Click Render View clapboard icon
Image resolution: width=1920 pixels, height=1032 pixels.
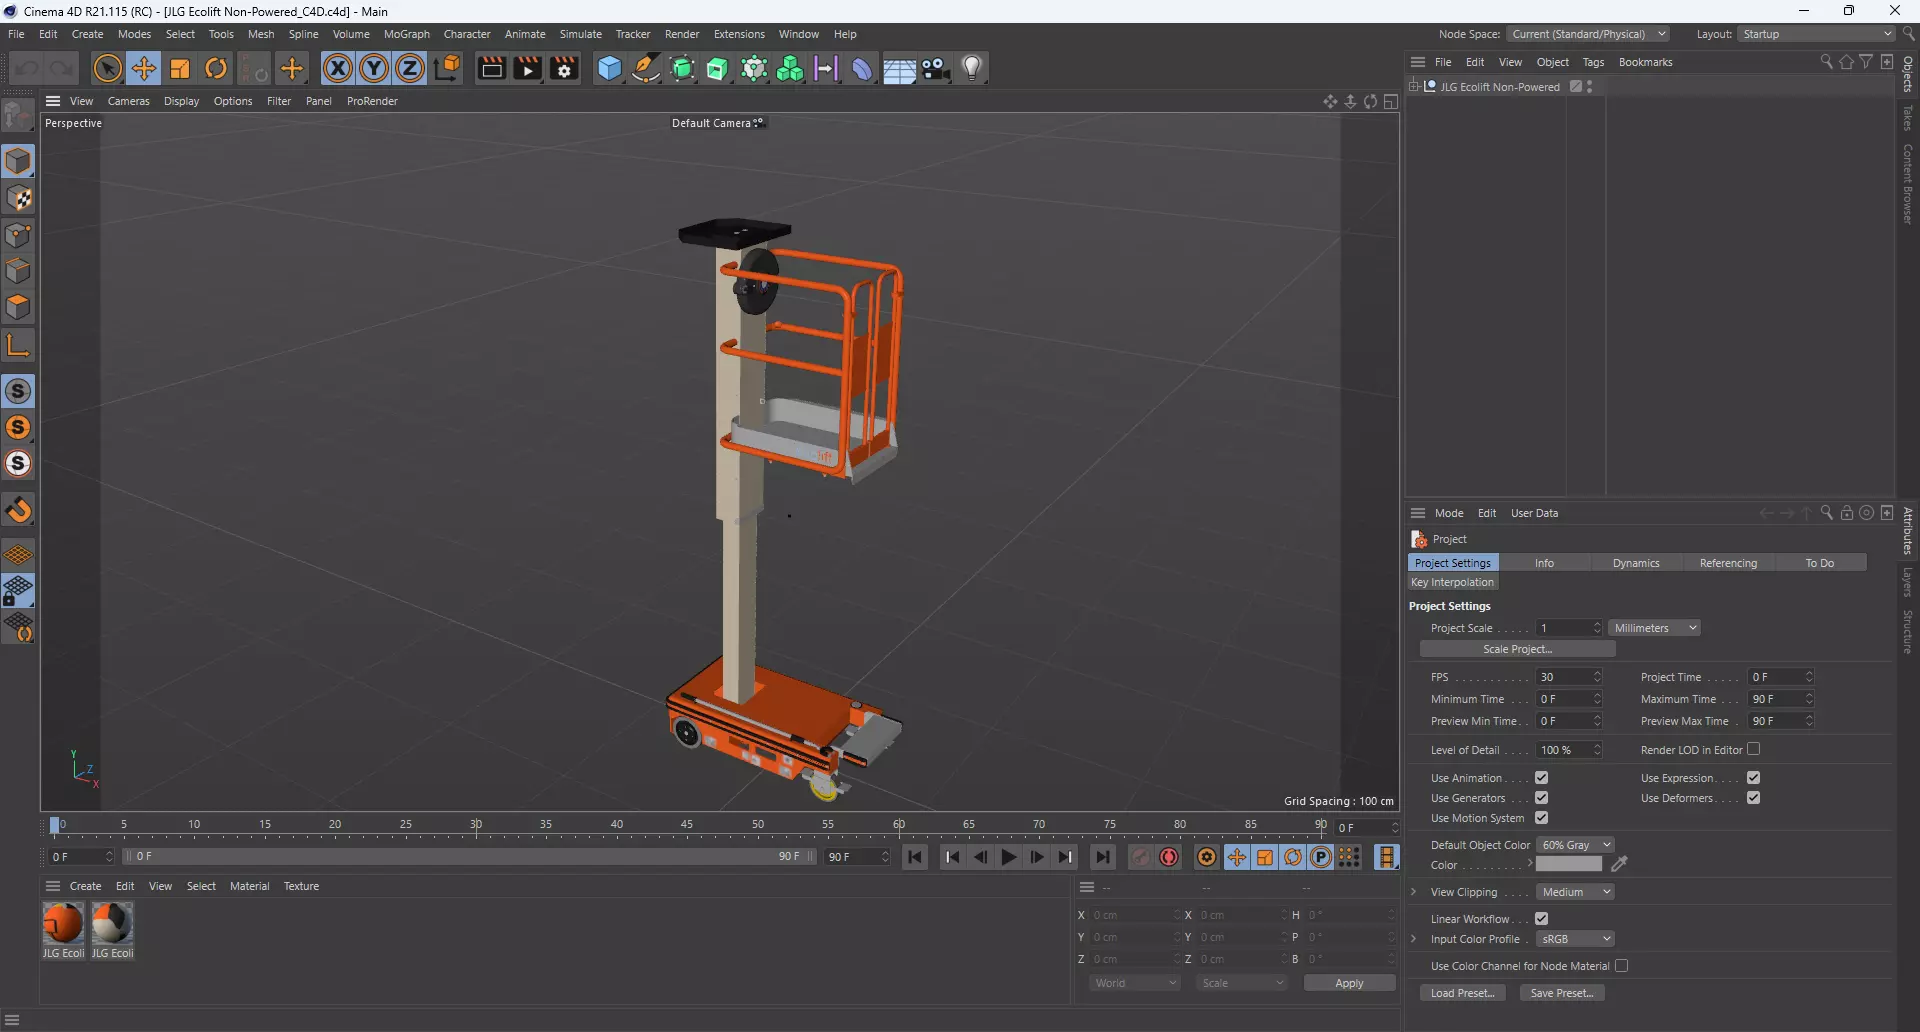pos(491,69)
